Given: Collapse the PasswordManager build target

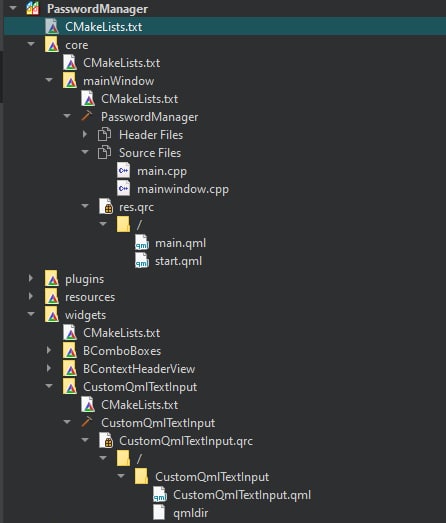Looking at the screenshot, I should [x=67, y=116].
